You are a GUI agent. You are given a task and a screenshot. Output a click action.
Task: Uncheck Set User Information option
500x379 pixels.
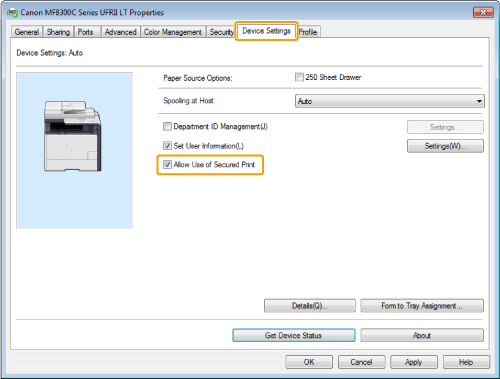click(167, 146)
